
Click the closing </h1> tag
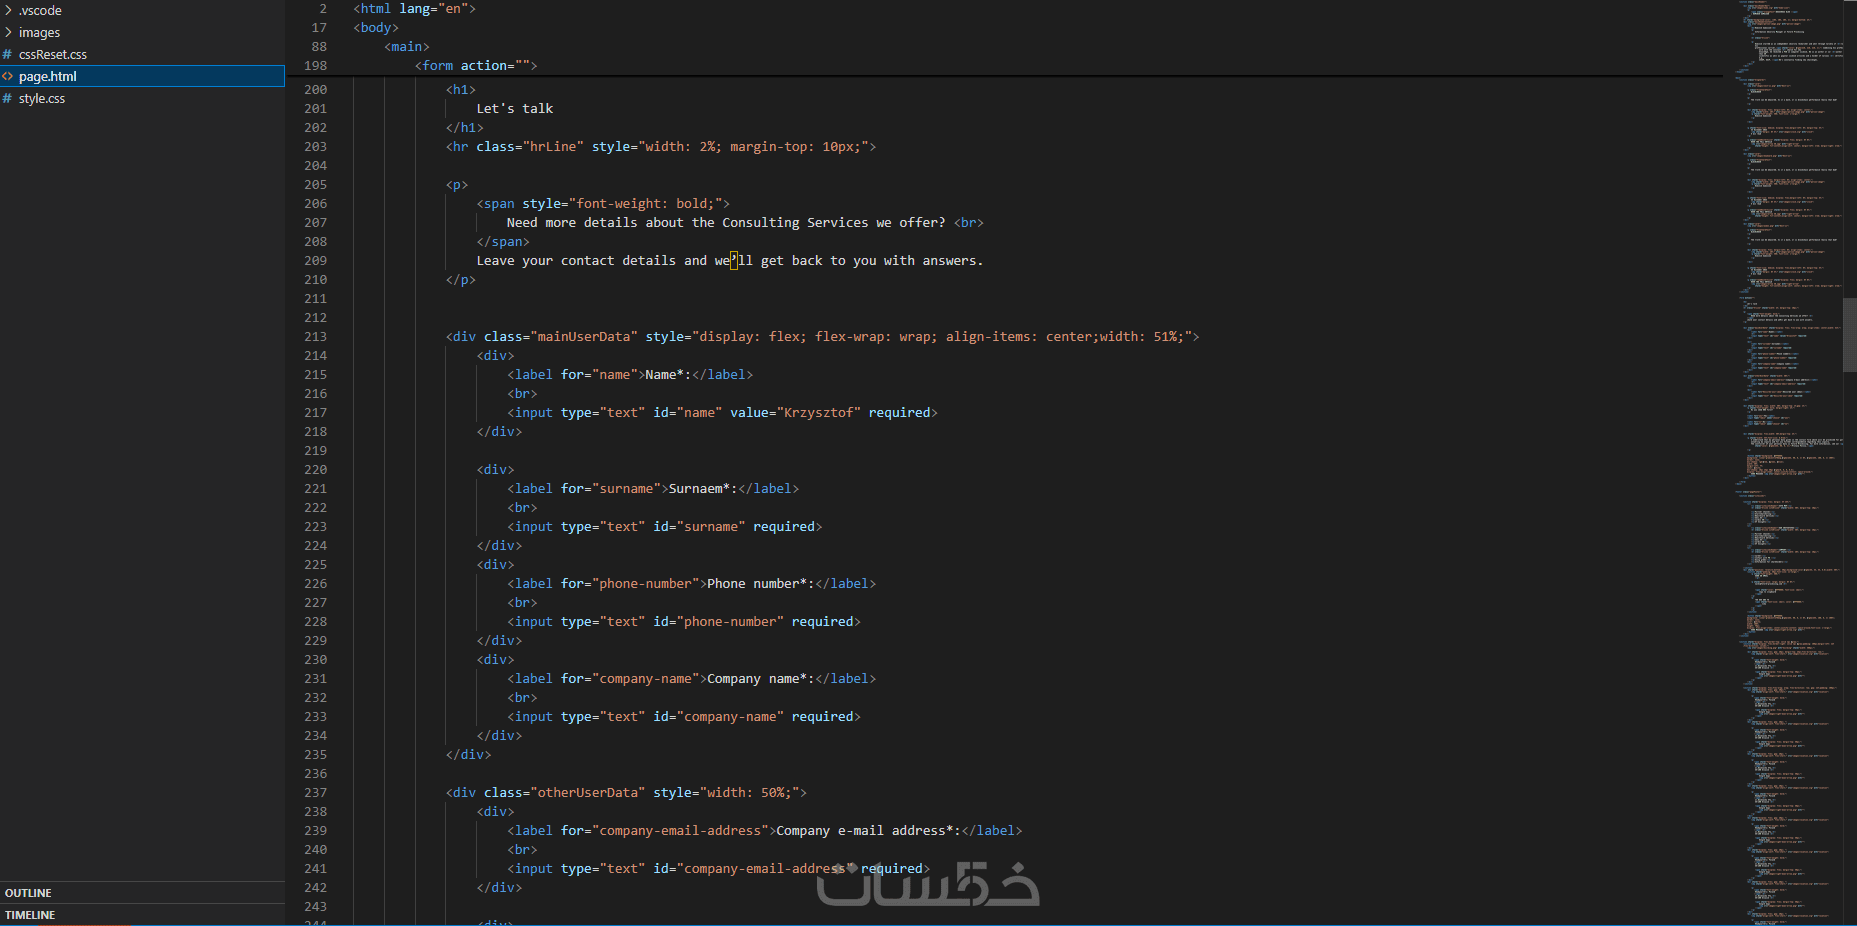[x=465, y=128]
